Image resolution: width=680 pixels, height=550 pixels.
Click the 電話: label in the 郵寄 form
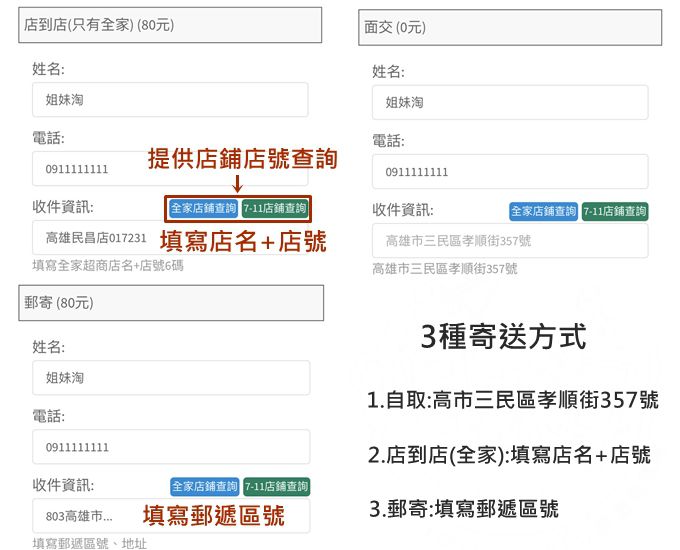(49, 416)
